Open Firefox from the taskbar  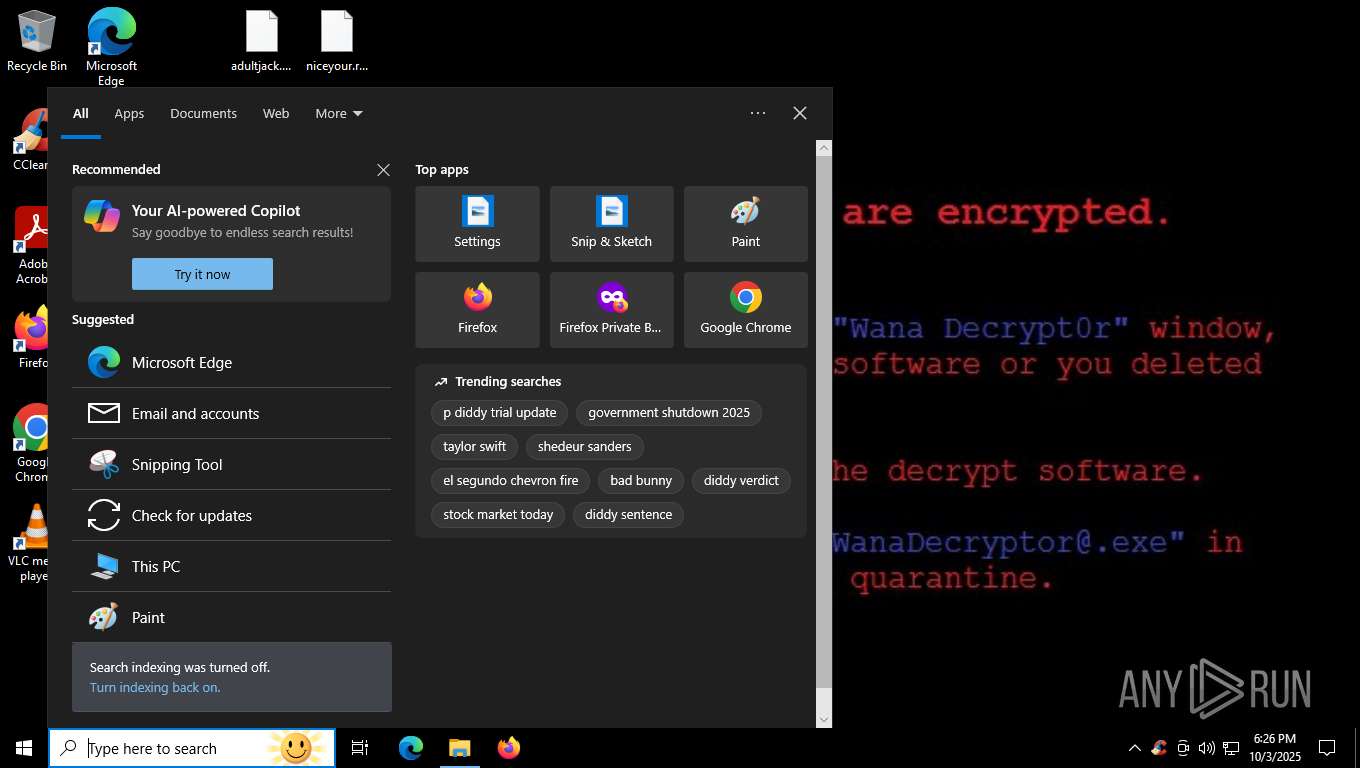pos(509,748)
